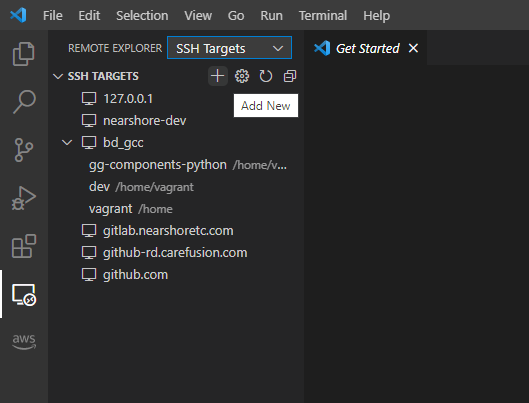The image size is (529, 403).
Task: Open the Search view in activity bar
Action: [24, 102]
